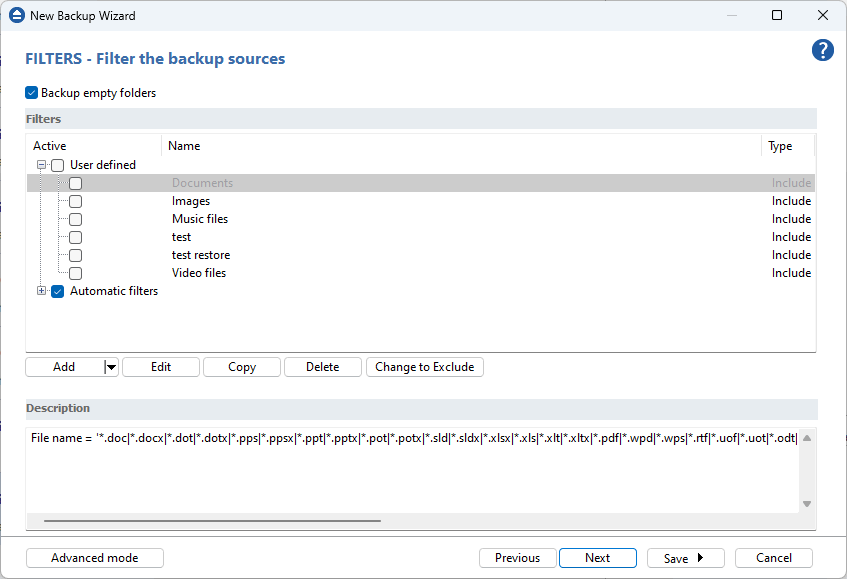Expand the Automatic filters tree node

coord(42,291)
